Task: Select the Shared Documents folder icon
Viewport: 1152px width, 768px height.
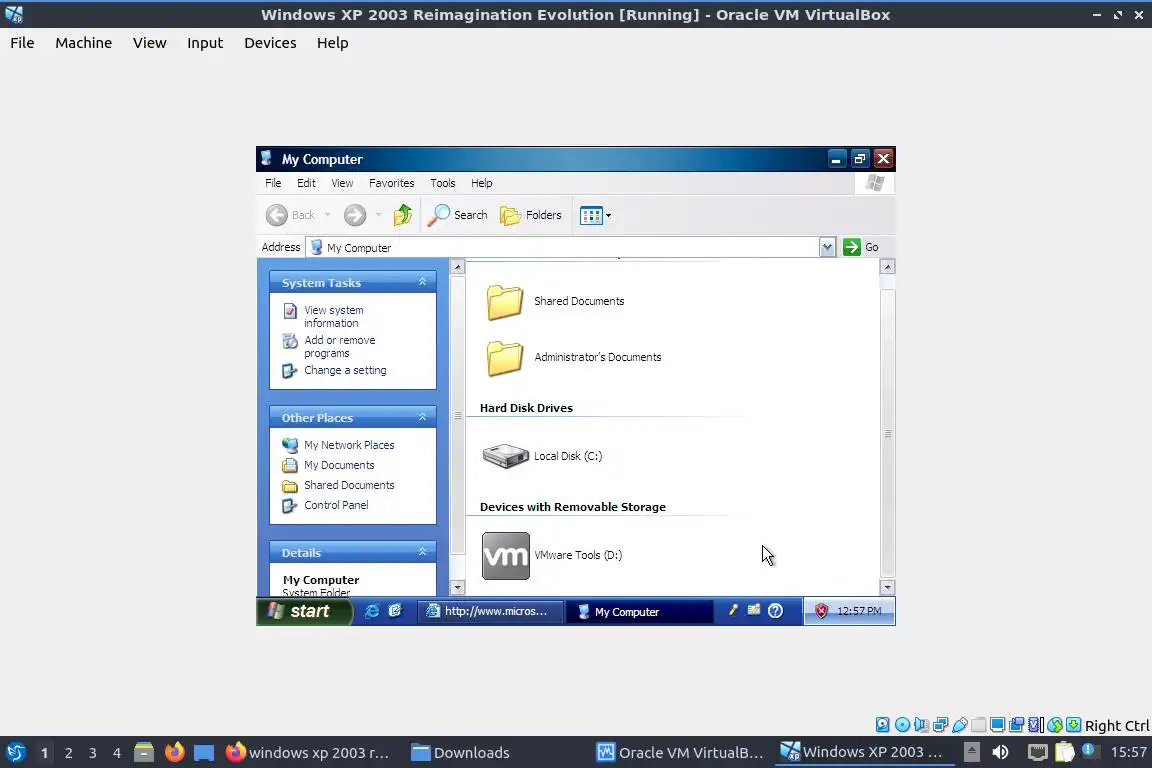Action: [x=505, y=301]
